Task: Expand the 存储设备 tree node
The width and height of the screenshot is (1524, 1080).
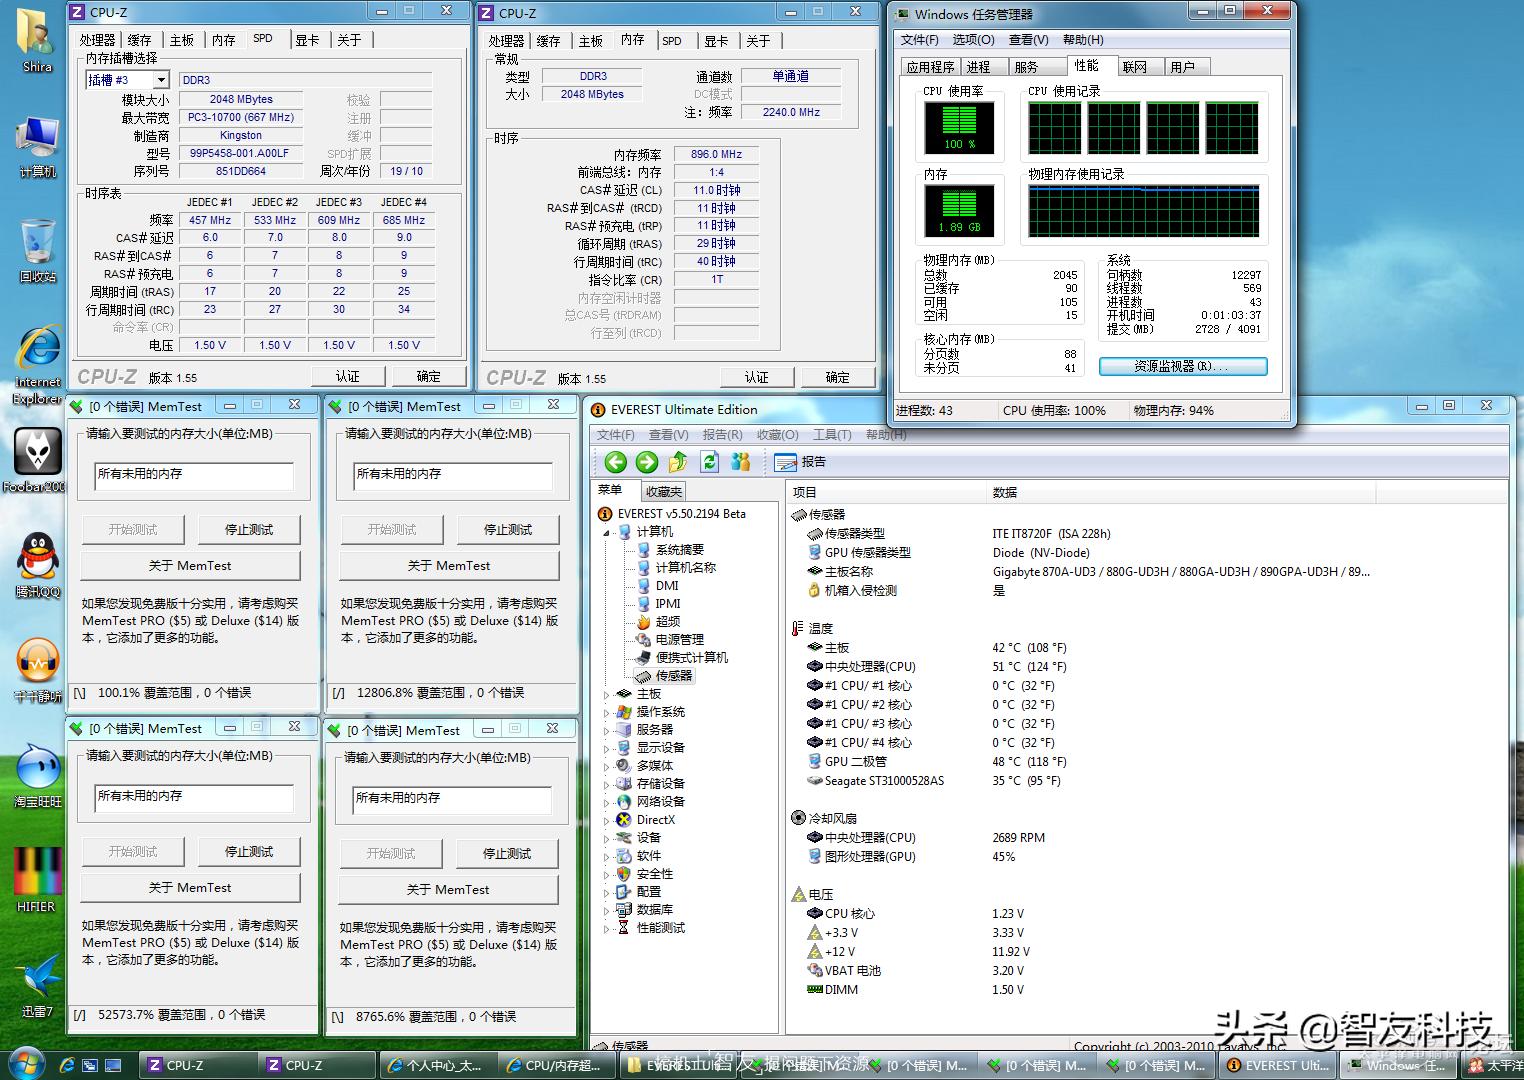Action: [606, 784]
